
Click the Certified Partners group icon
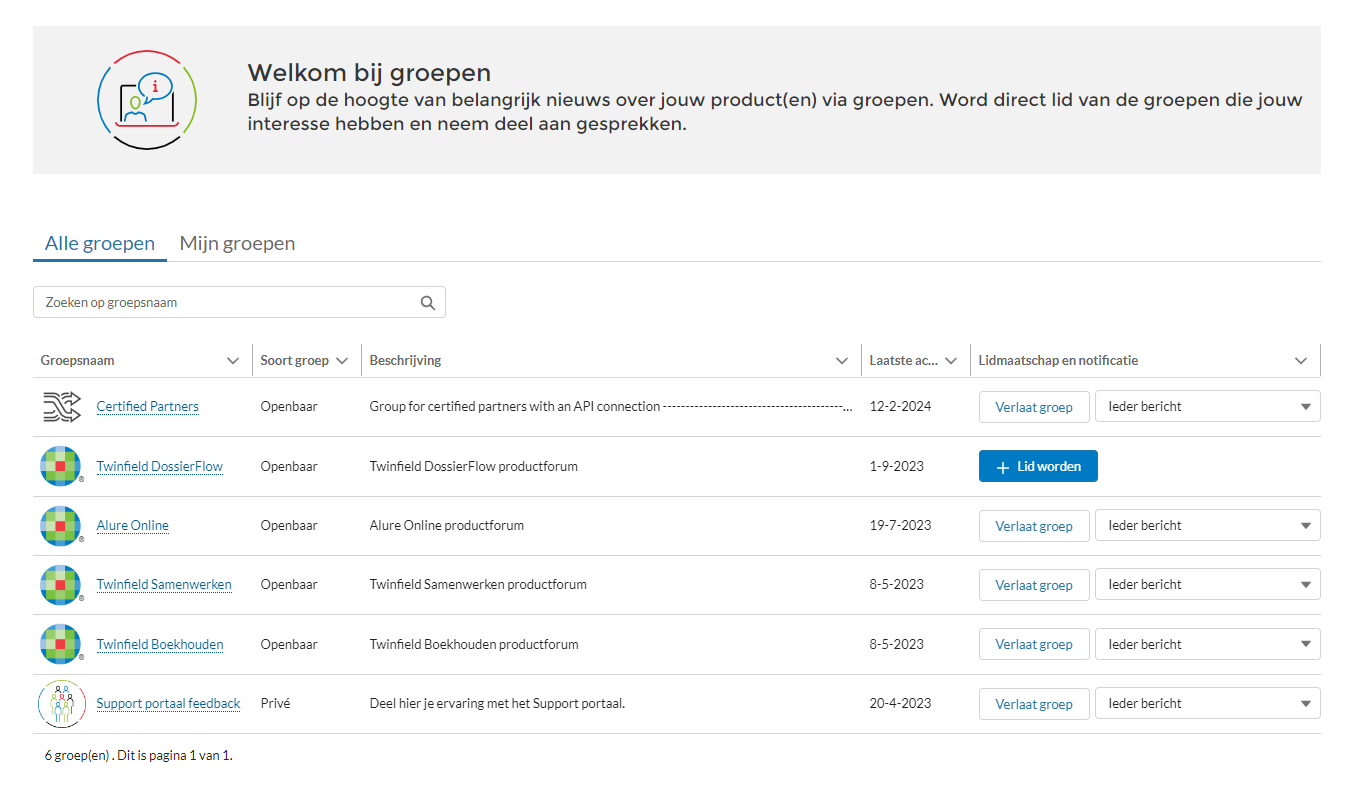click(x=61, y=407)
